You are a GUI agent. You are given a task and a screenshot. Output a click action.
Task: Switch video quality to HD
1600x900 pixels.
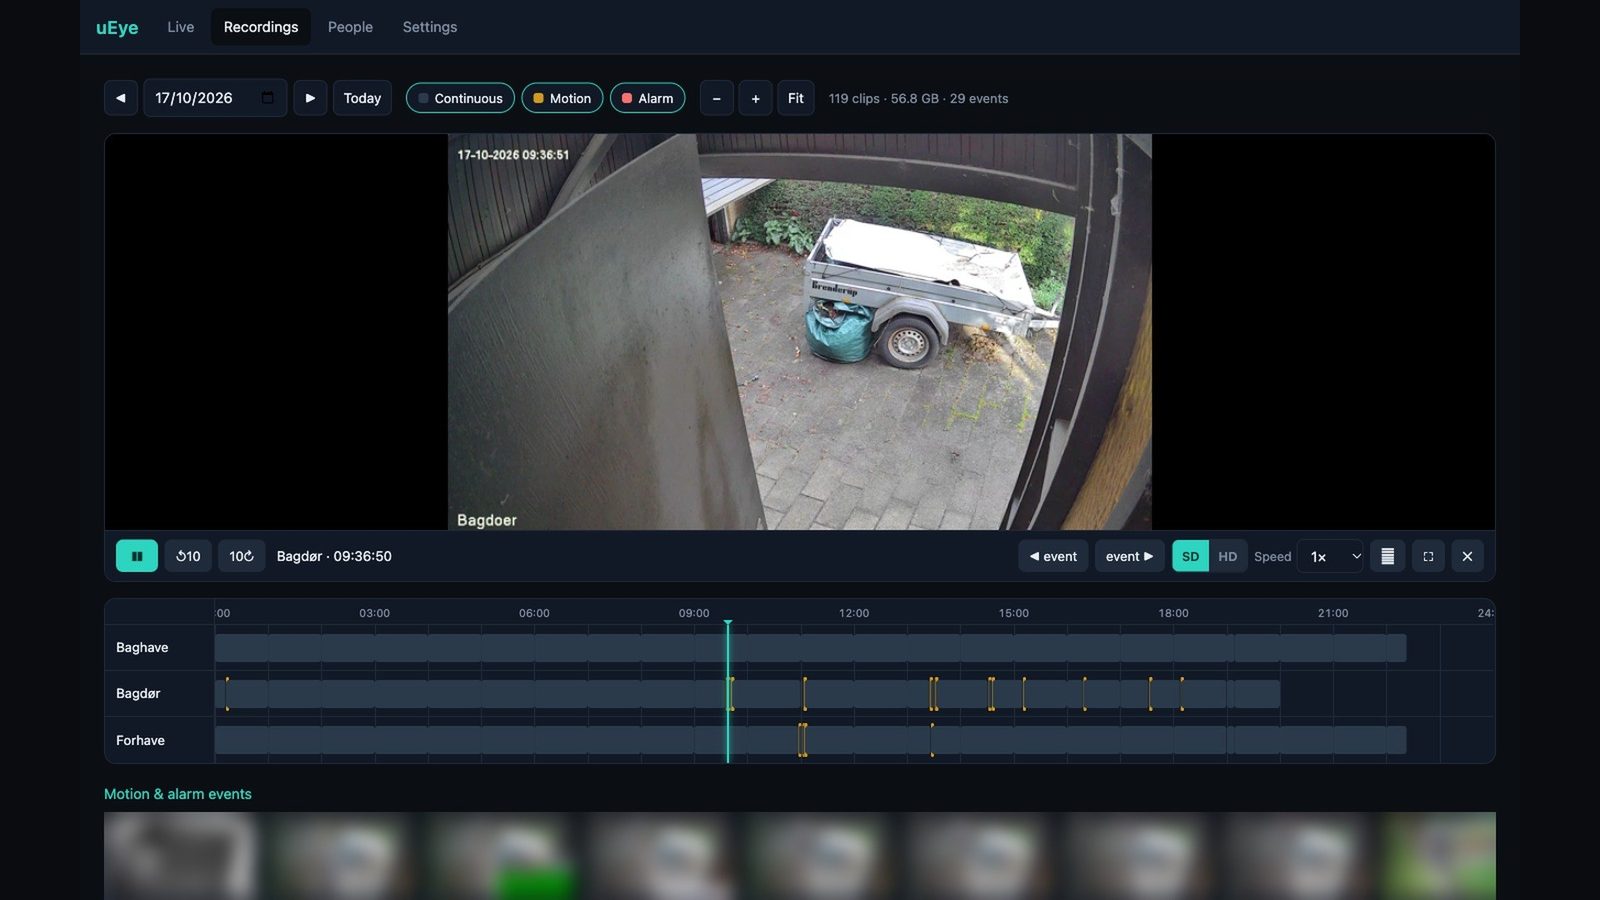pos(1227,556)
